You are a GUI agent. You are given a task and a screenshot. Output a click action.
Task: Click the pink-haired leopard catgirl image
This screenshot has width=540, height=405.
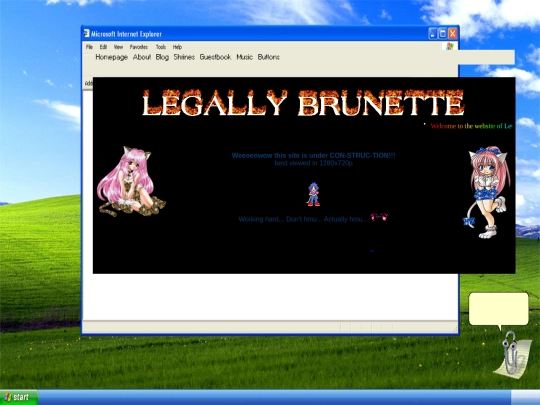pos(131,181)
